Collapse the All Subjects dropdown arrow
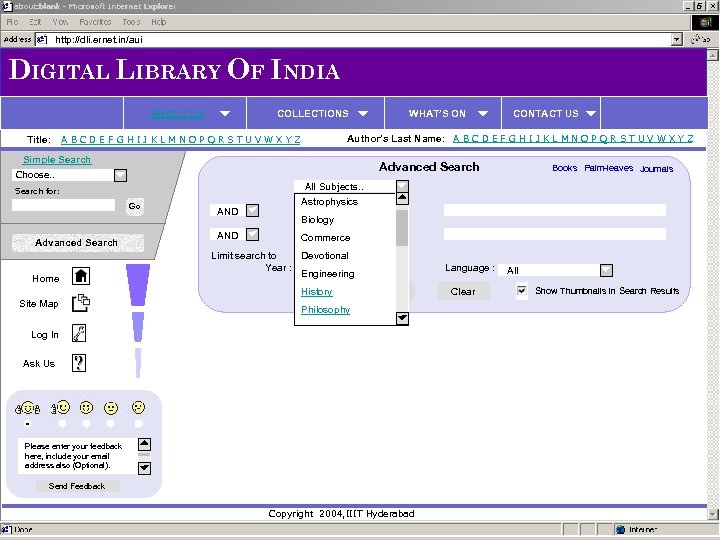 [402, 186]
